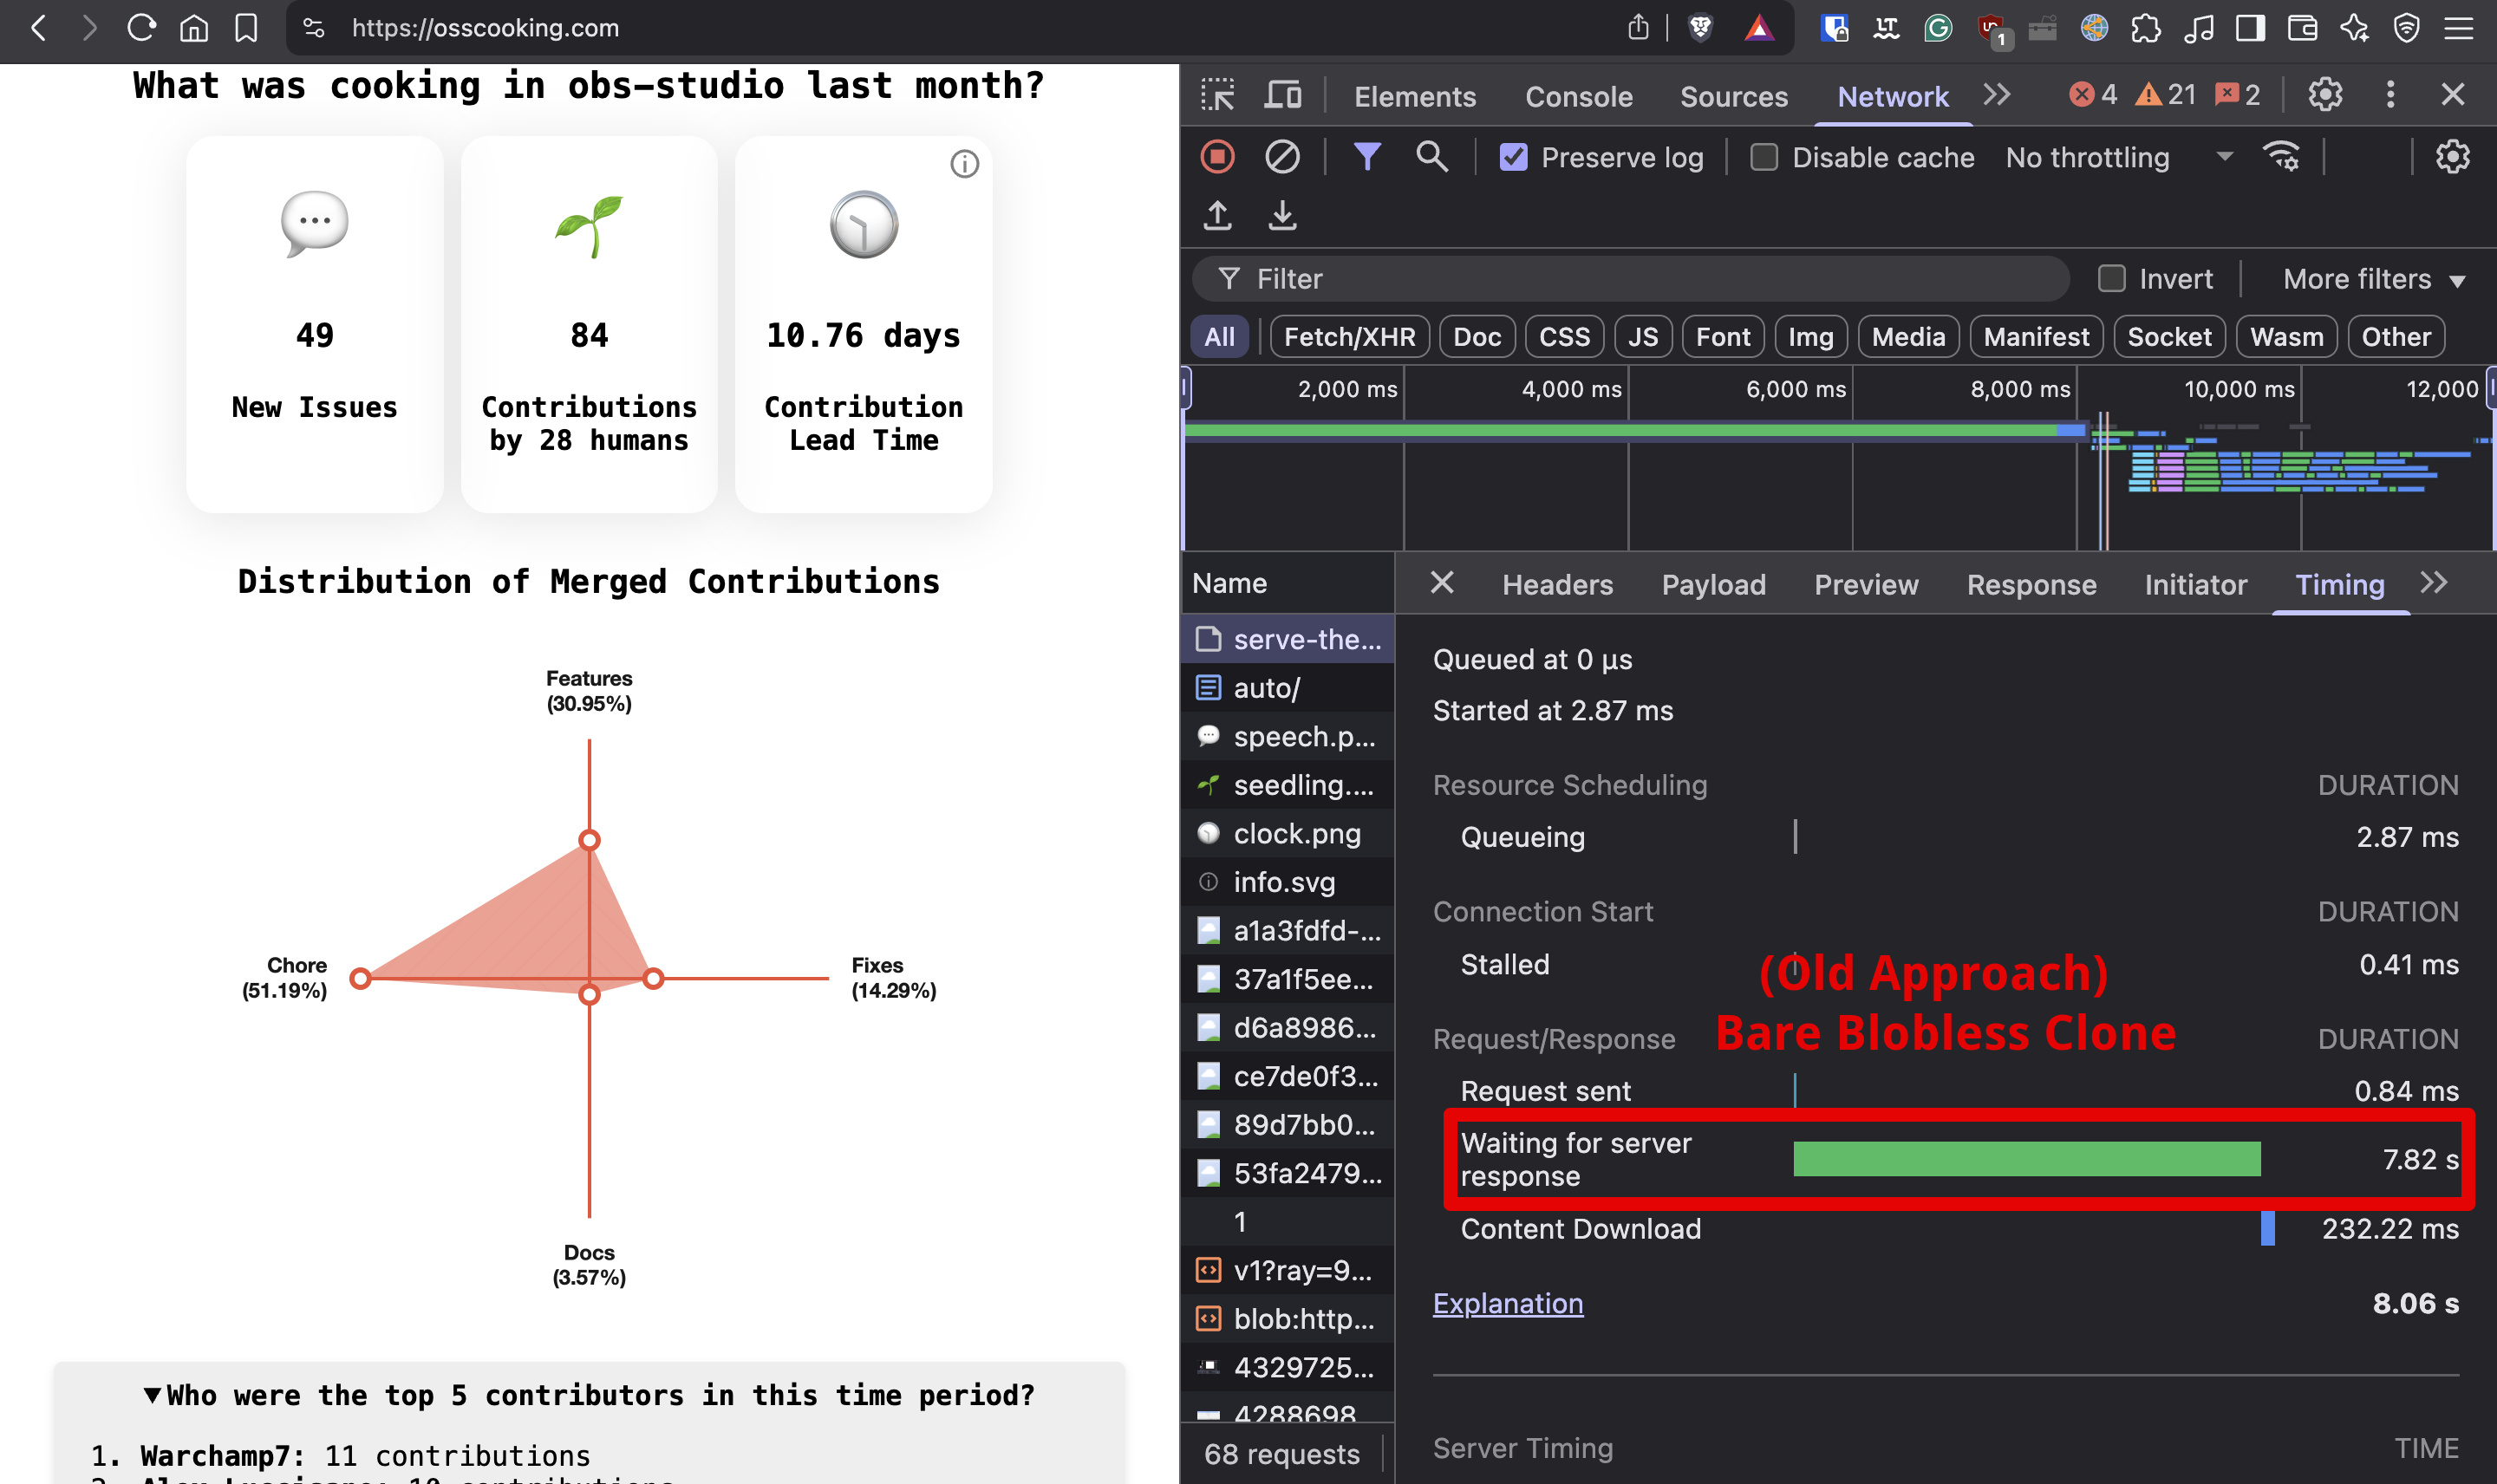Filter requests by Media type
The image size is (2497, 1484).
pyautogui.click(x=1908, y=337)
